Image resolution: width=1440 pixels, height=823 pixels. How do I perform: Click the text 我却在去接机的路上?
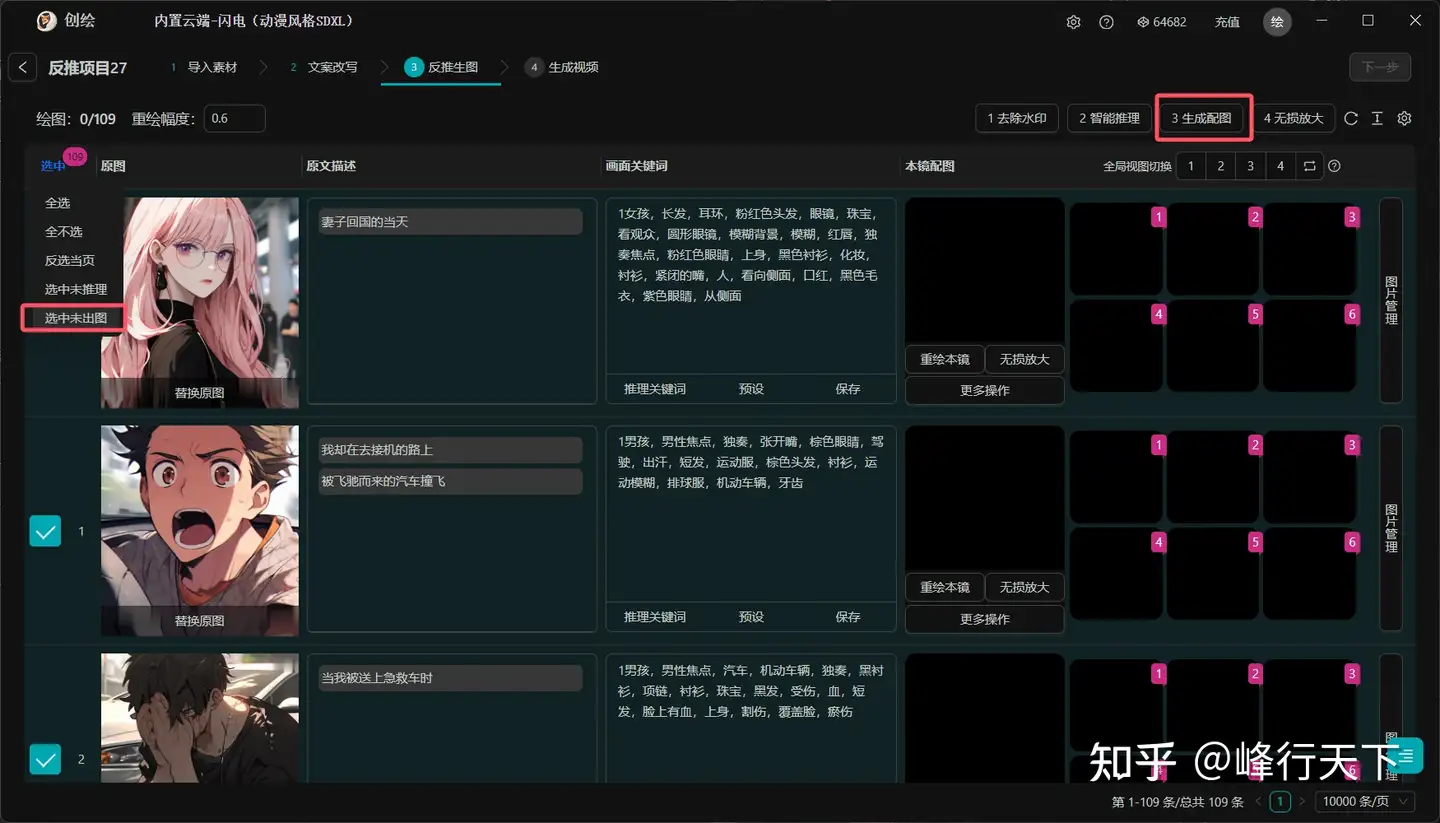[x=377, y=450]
